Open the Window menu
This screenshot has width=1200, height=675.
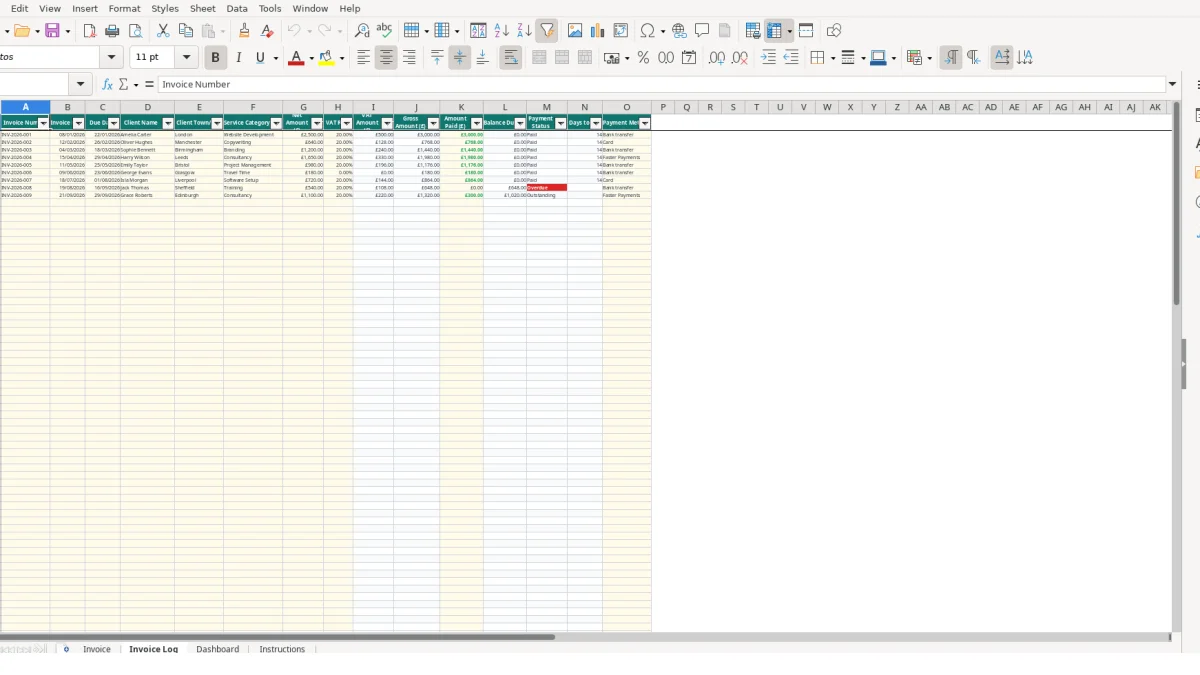click(x=310, y=8)
